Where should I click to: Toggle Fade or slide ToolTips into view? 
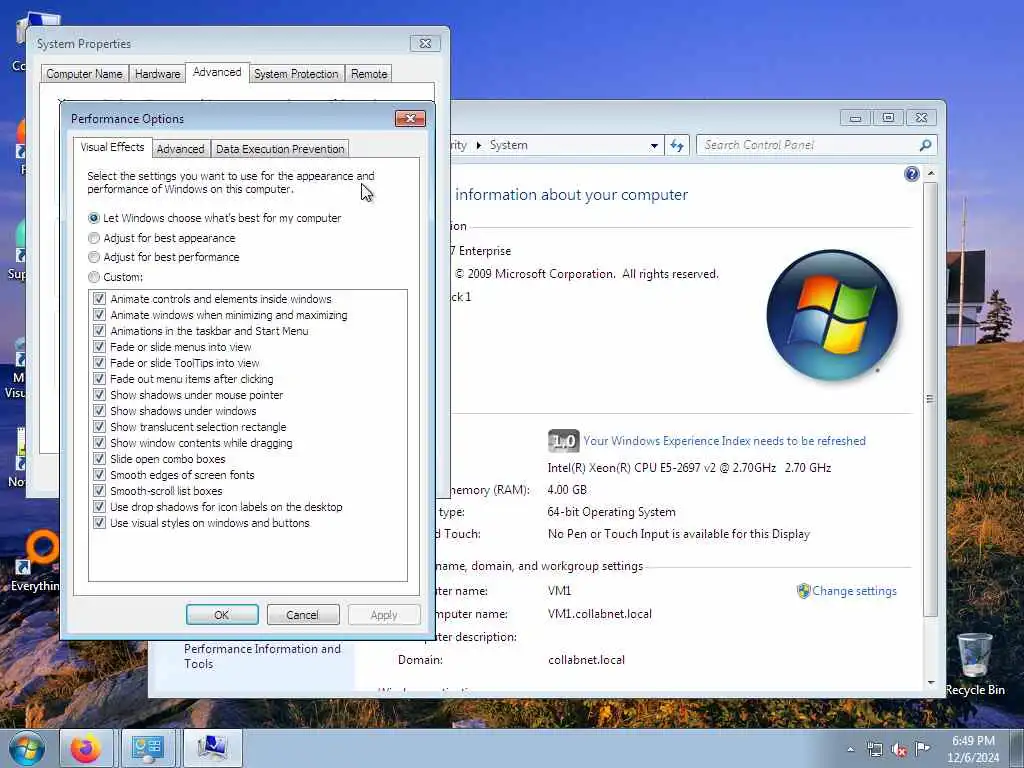pos(99,363)
